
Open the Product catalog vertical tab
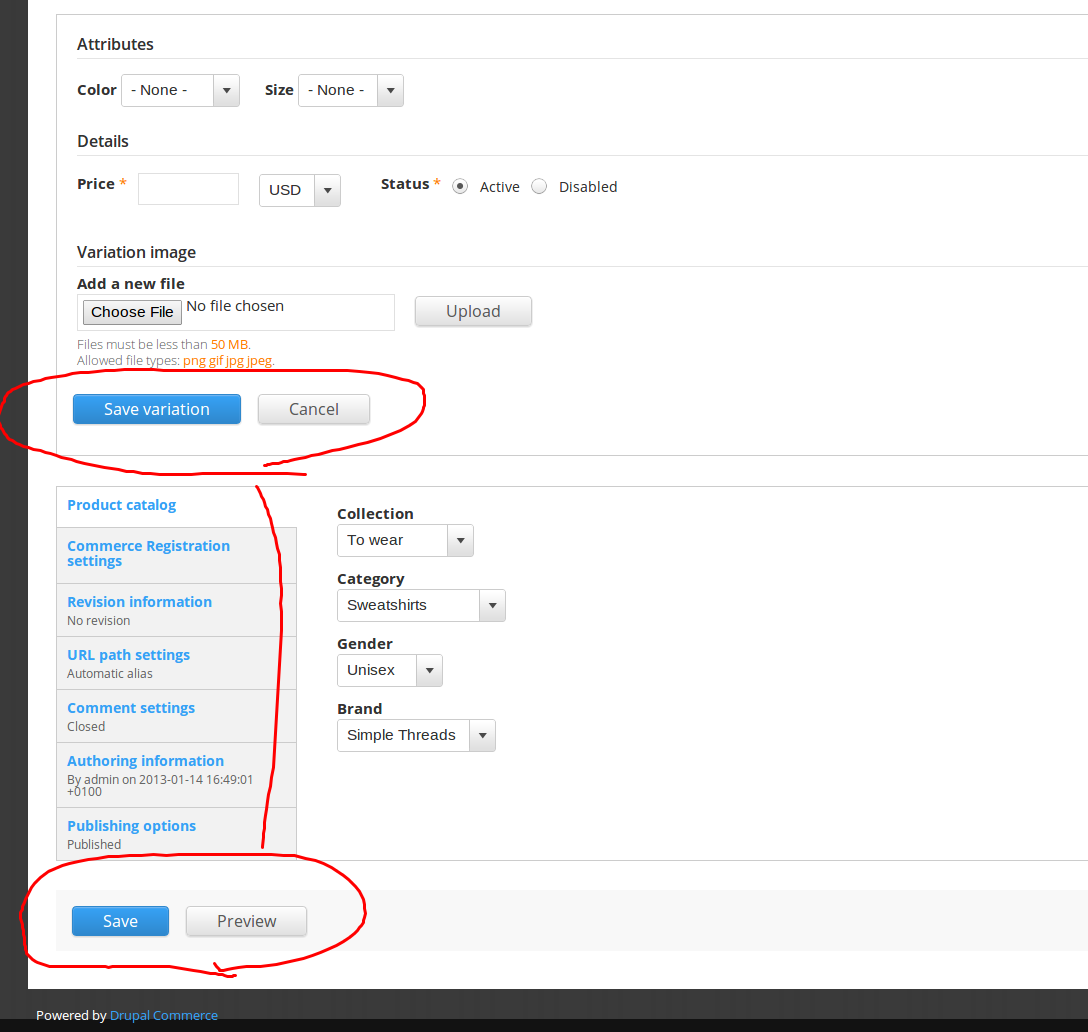click(121, 505)
